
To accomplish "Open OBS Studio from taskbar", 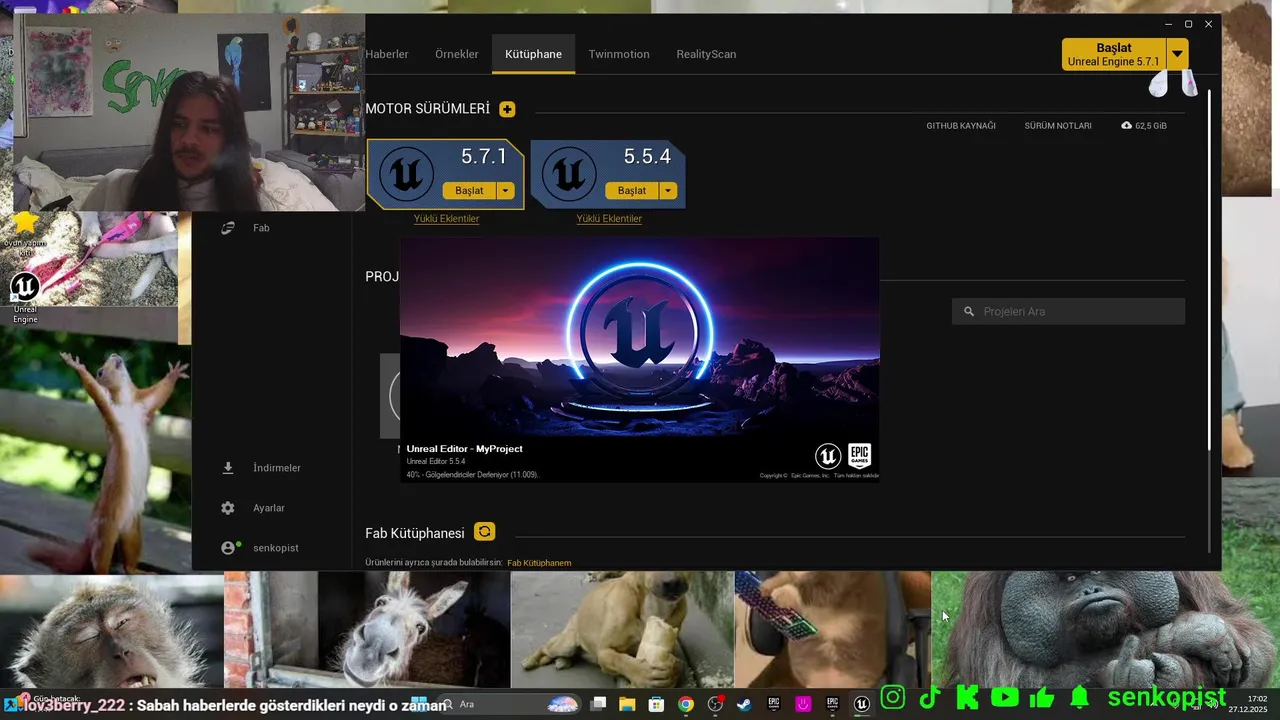I will pos(715,704).
